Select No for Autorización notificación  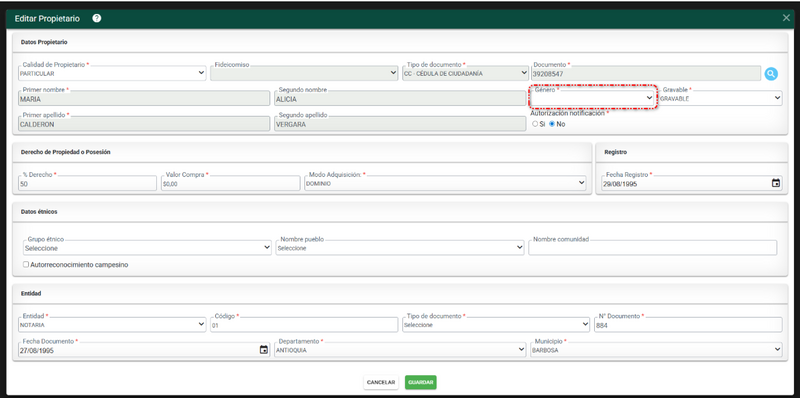coord(552,124)
